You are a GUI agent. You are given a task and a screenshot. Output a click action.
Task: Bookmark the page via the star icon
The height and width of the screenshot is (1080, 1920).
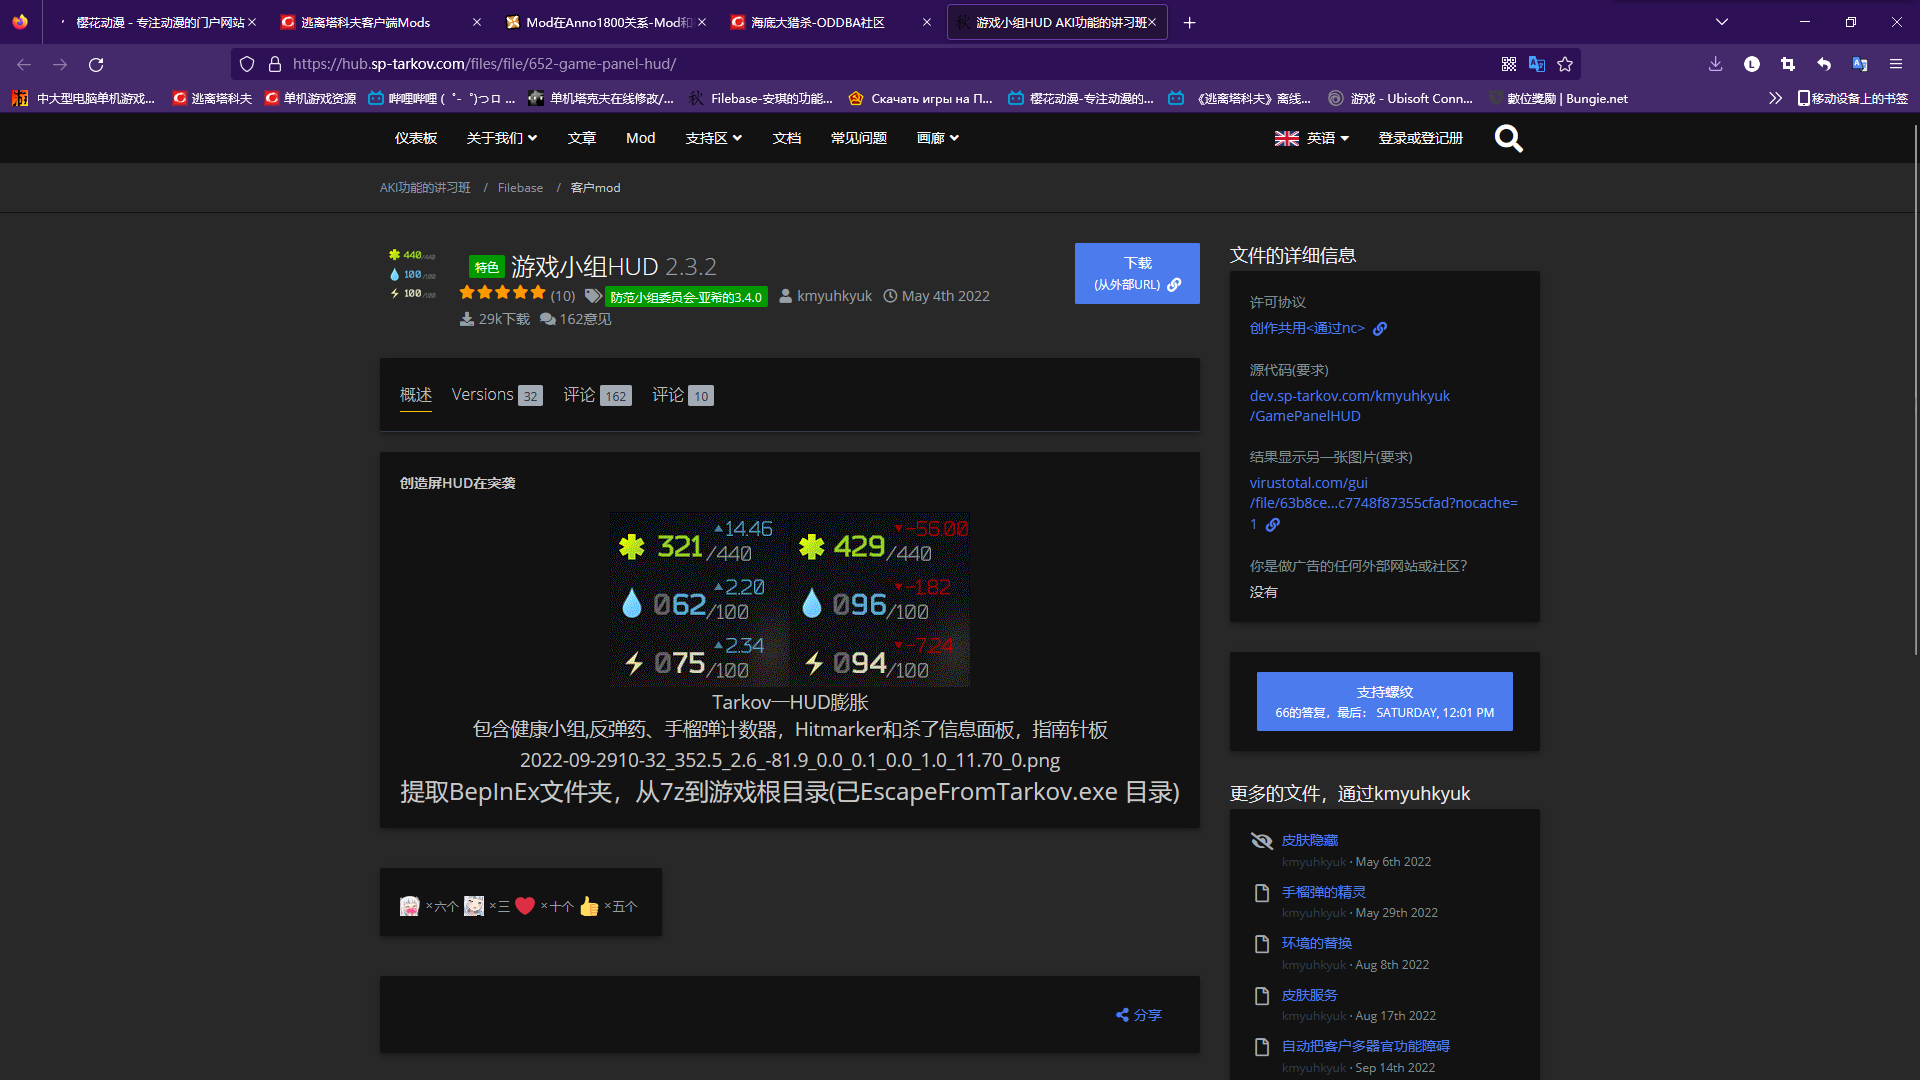(1566, 64)
